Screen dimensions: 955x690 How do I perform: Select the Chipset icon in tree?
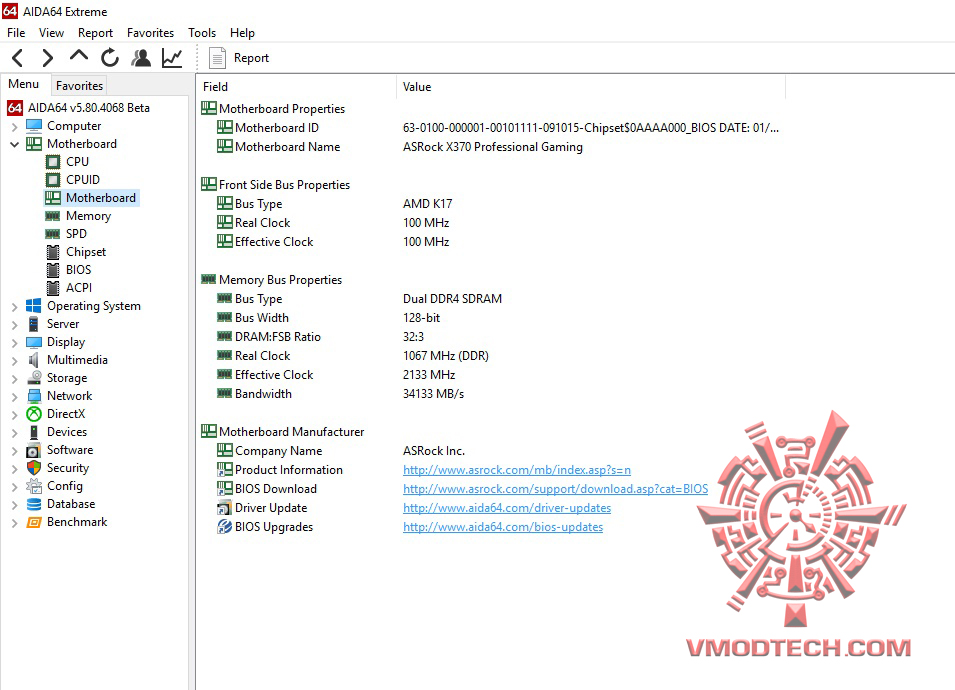53,252
